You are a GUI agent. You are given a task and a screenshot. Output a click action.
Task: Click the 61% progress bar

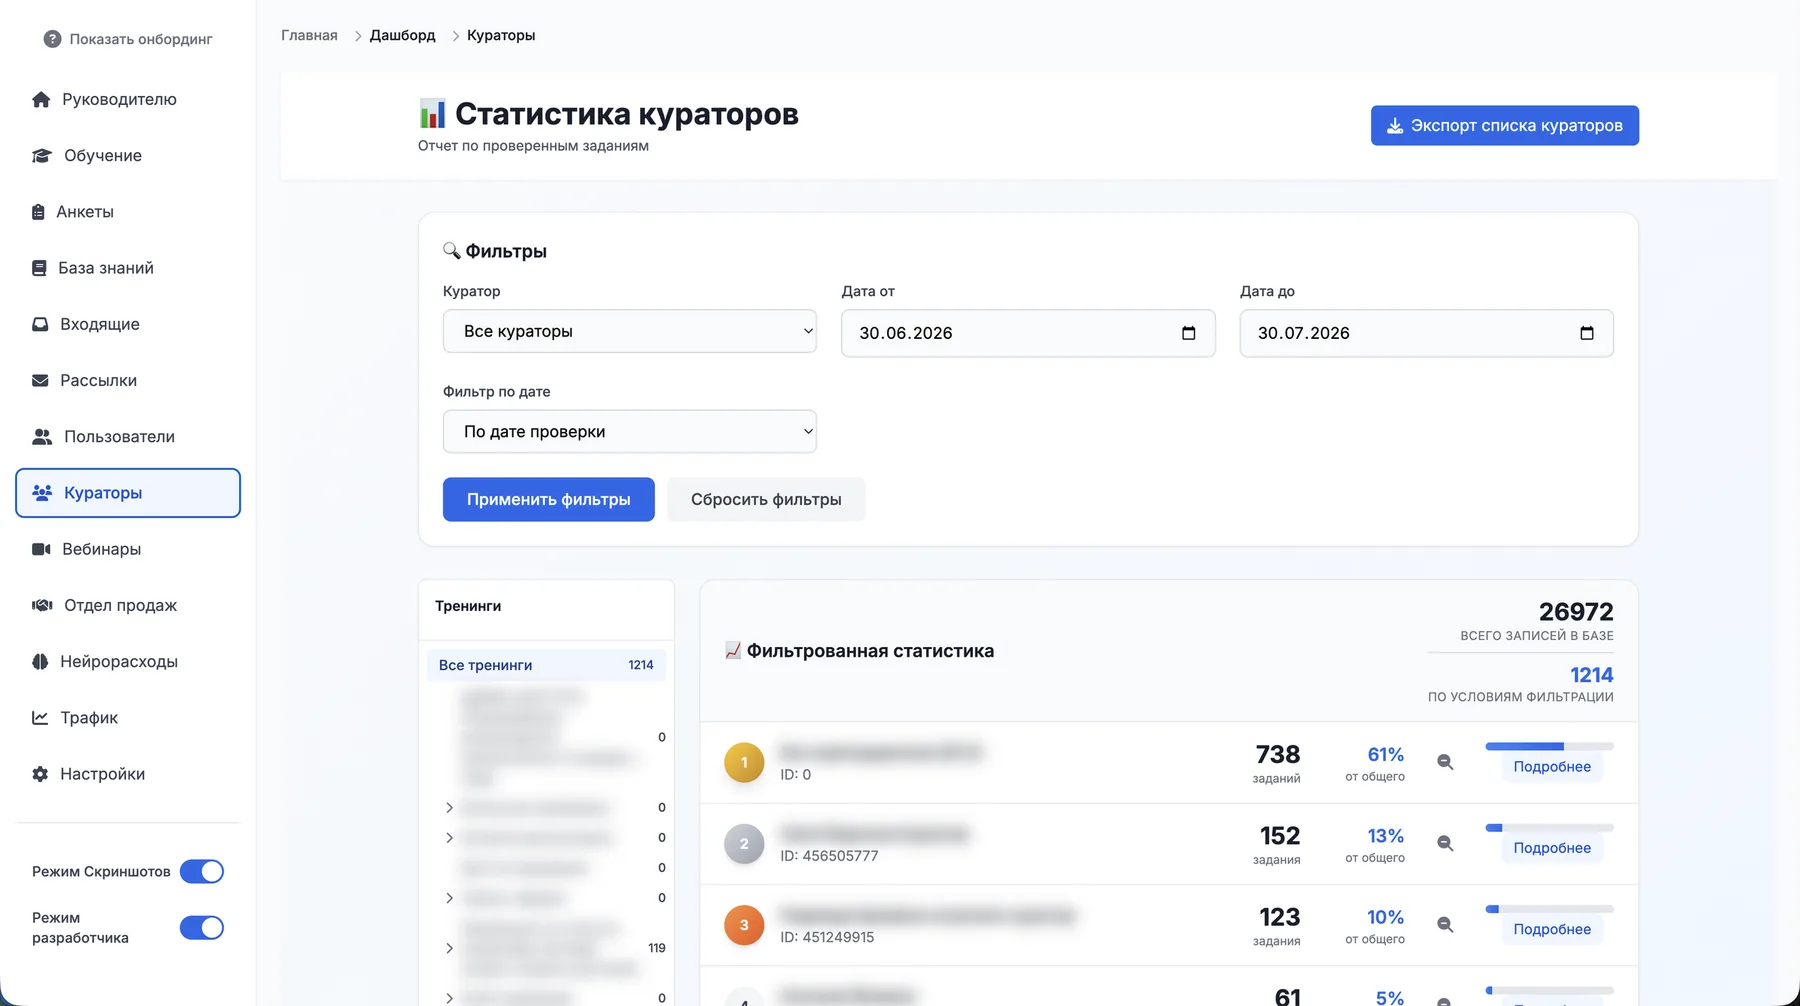coord(1550,746)
